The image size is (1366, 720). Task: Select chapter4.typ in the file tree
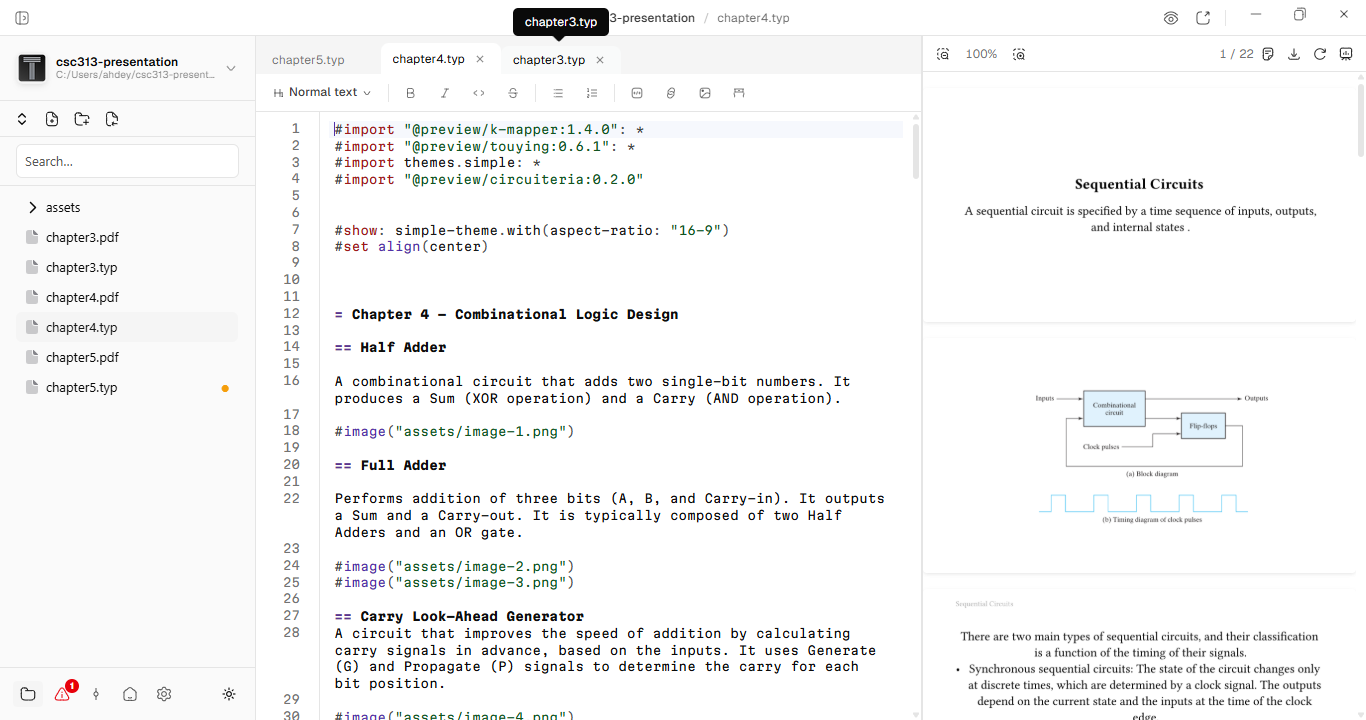tap(127, 327)
